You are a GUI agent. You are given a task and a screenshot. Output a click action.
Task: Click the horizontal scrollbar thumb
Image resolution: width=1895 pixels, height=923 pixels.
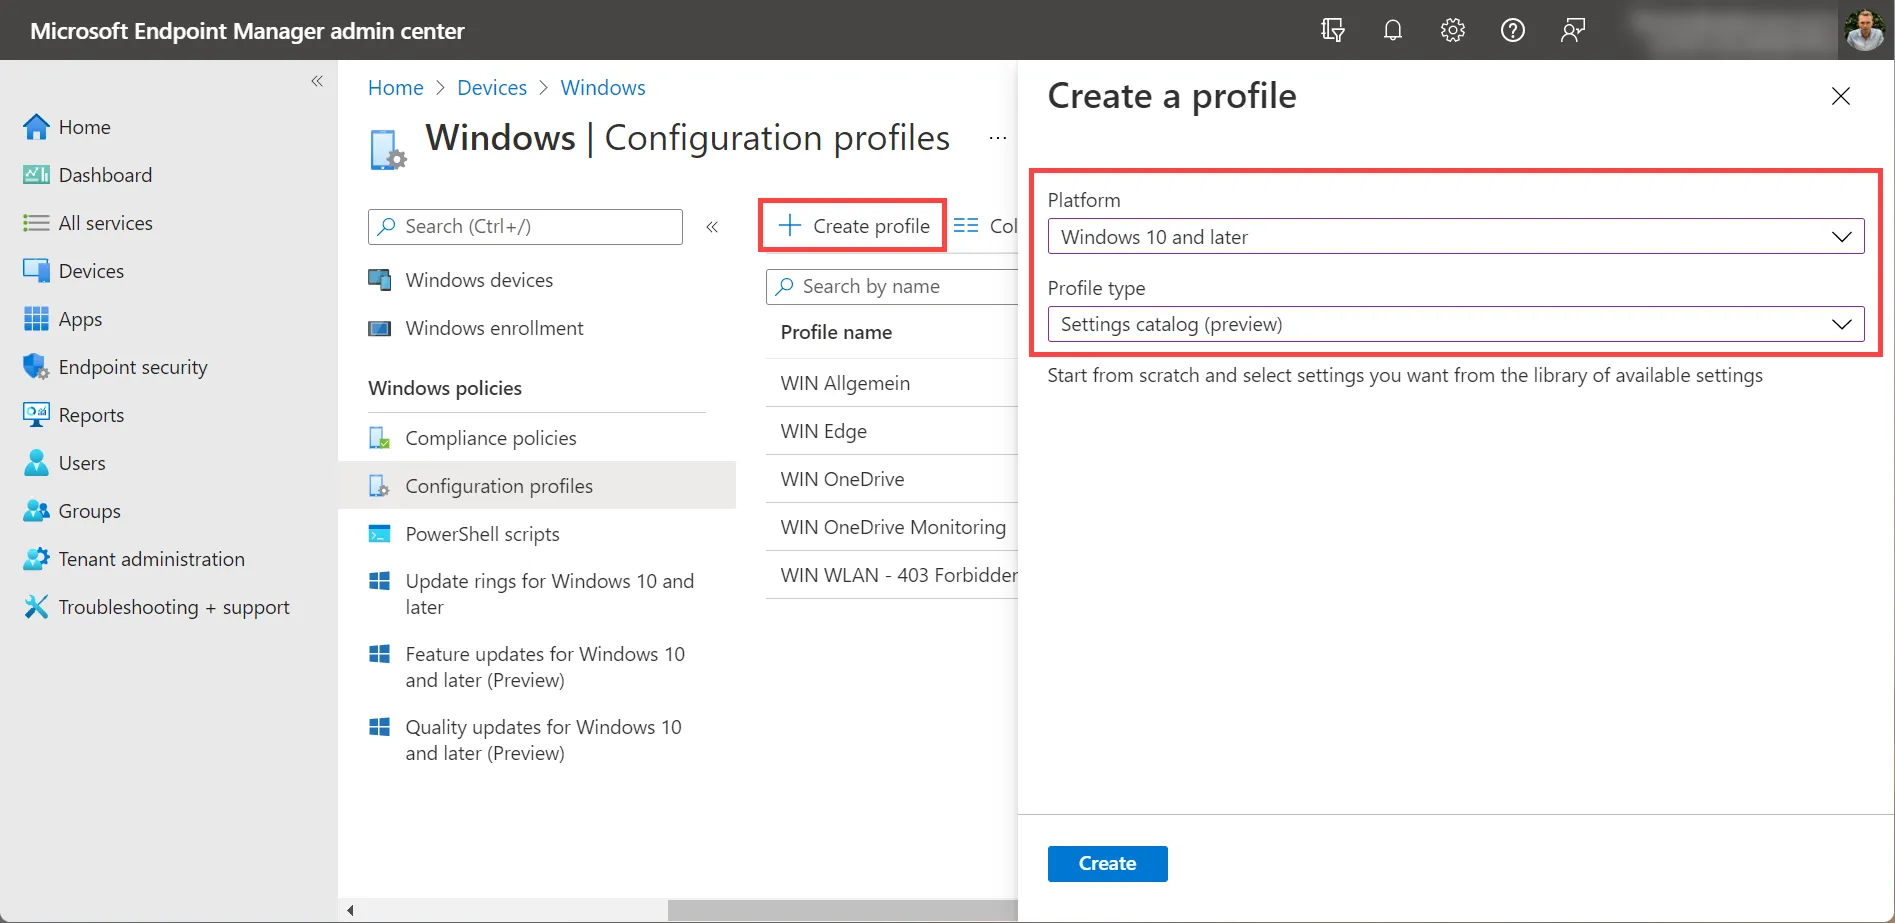point(843,910)
